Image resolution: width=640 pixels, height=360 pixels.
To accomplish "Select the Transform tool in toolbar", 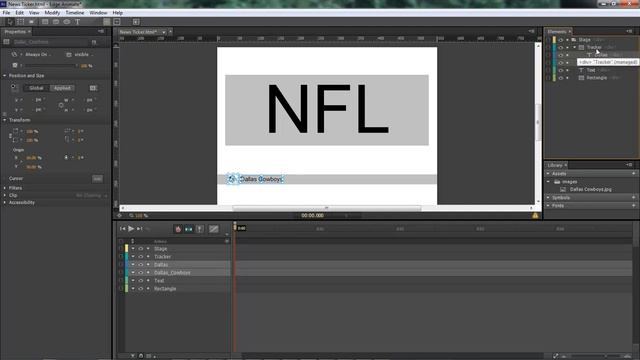I will click(20, 22).
